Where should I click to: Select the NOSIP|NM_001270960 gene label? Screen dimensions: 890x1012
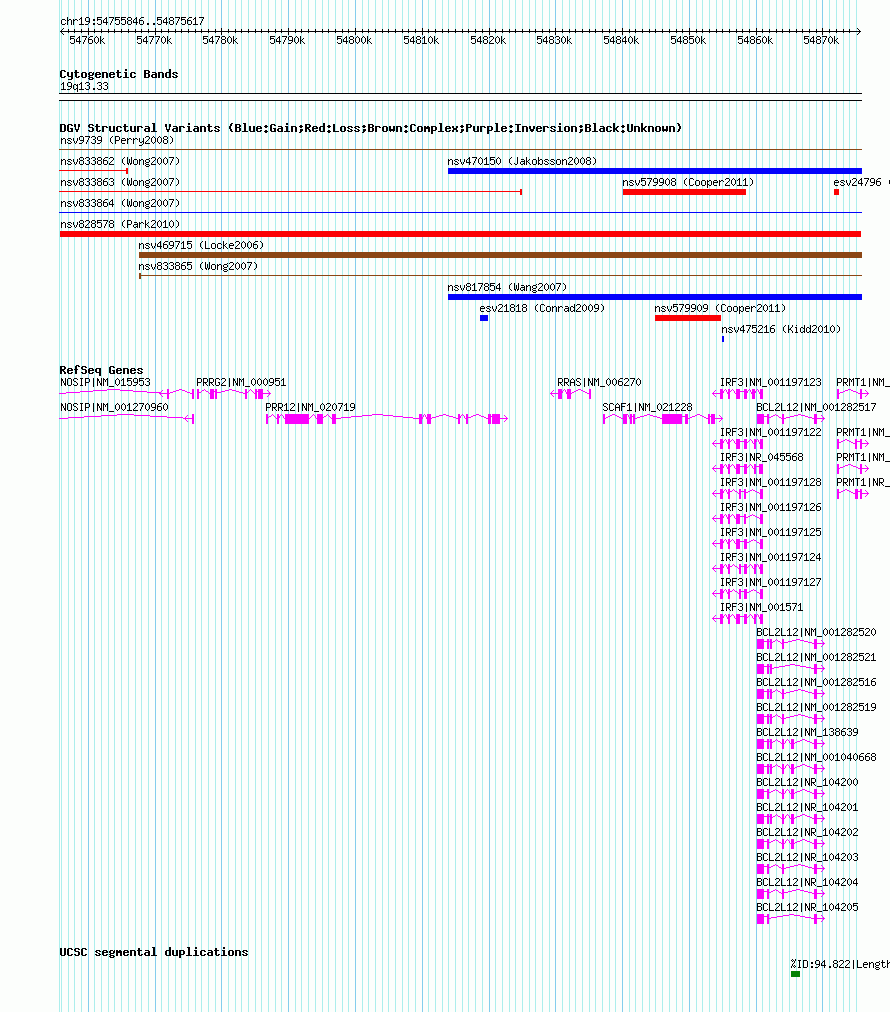click(x=114, y=407)
